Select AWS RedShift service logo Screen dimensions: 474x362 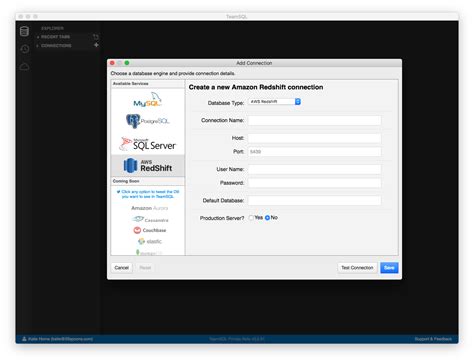[148, 165]
